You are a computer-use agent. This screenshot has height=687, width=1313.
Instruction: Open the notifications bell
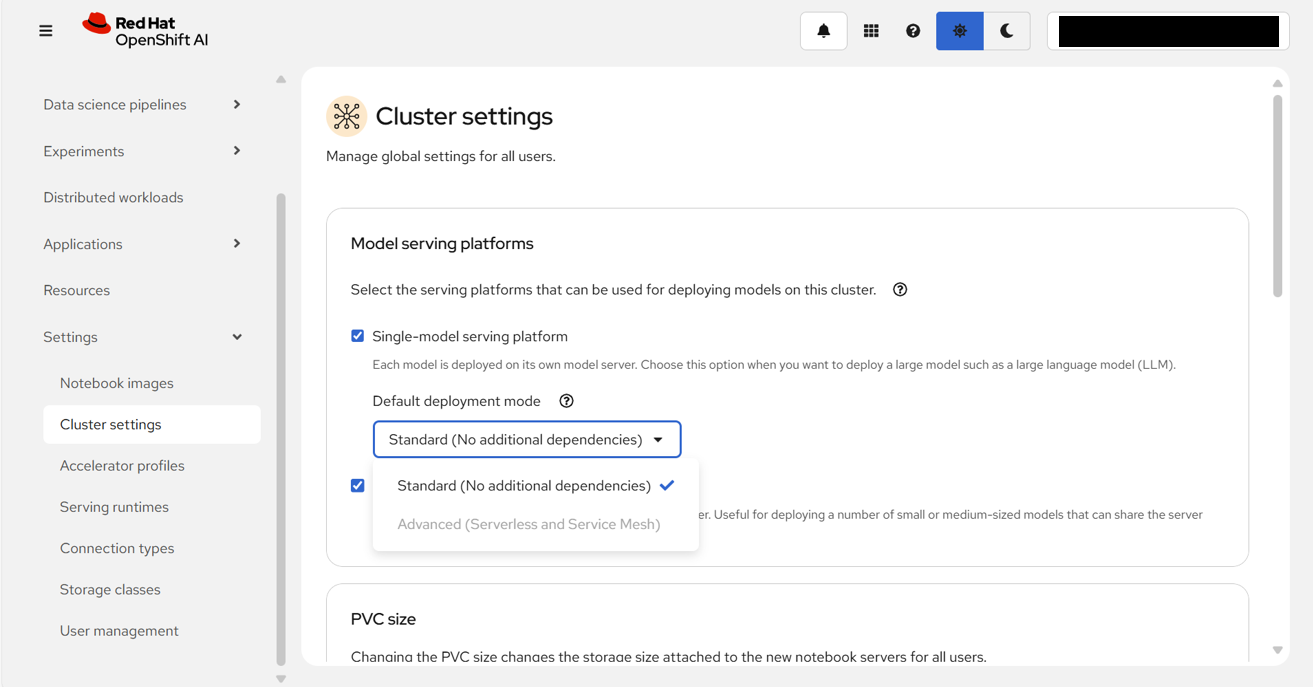[x=824, y=31]
